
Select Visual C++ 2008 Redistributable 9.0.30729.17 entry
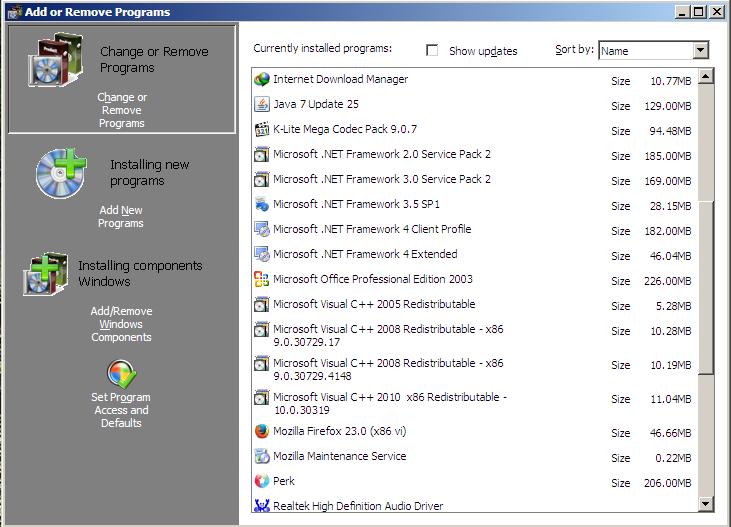[x=475, y=335]
